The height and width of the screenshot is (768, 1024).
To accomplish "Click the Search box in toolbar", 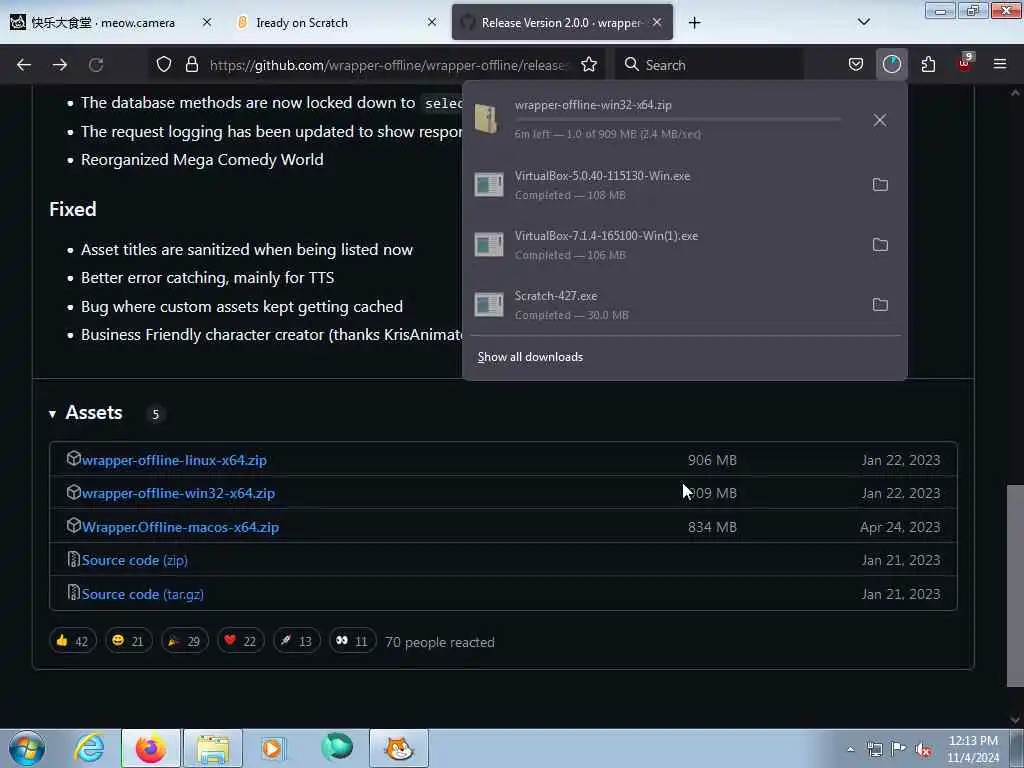I will (709, 65).
